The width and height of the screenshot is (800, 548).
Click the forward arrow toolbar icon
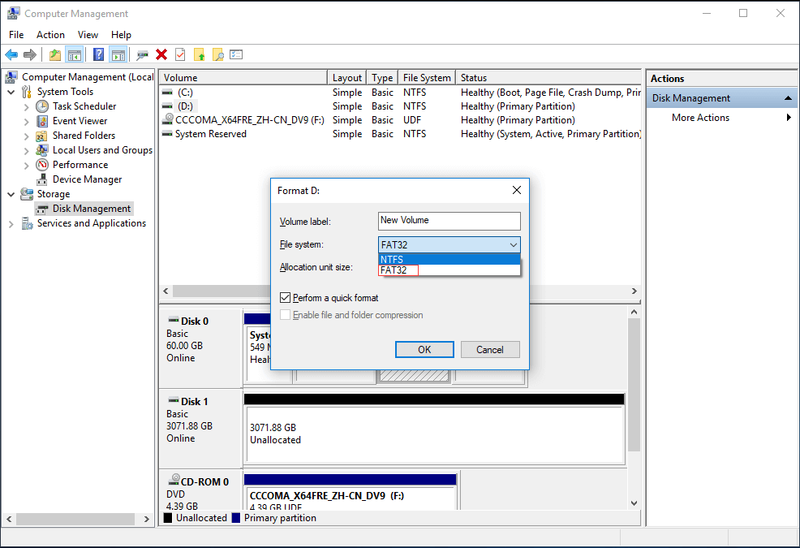click(30, 55)
